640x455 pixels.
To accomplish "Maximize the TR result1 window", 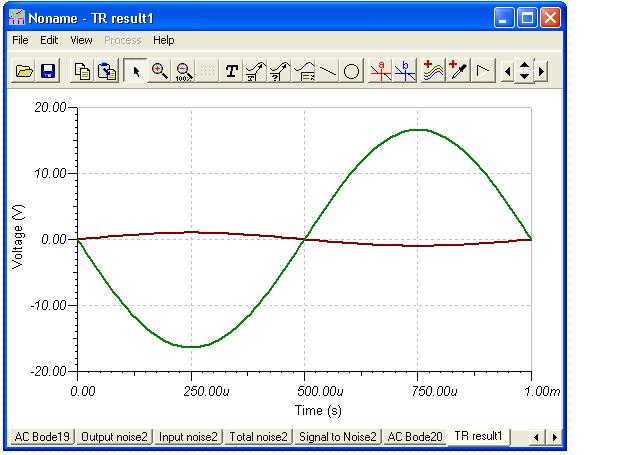I will pyautogui.click(x=527, y=18).
